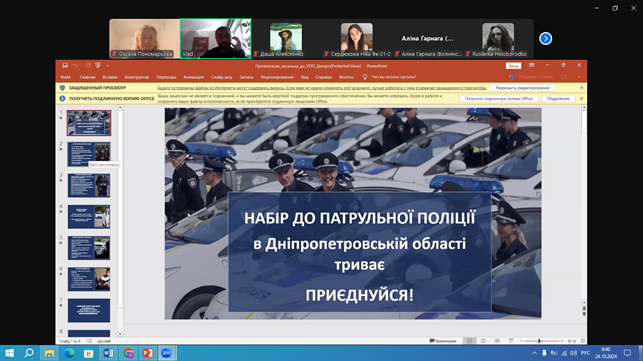Click the Подробнее button

[x=558, y=98]
